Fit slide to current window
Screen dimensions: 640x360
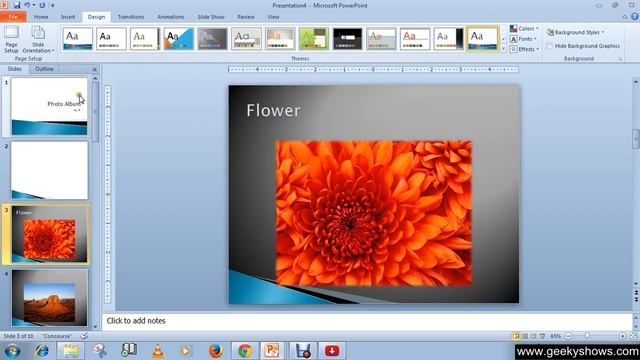click(633, 336)
